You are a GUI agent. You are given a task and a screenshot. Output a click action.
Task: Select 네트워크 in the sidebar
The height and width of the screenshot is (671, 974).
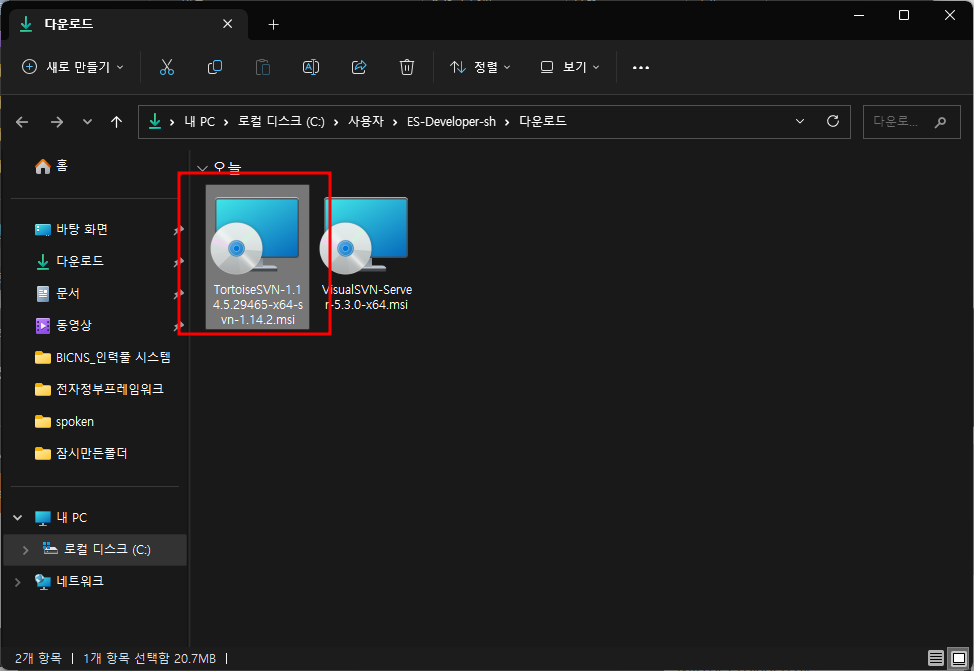[69, 581]
